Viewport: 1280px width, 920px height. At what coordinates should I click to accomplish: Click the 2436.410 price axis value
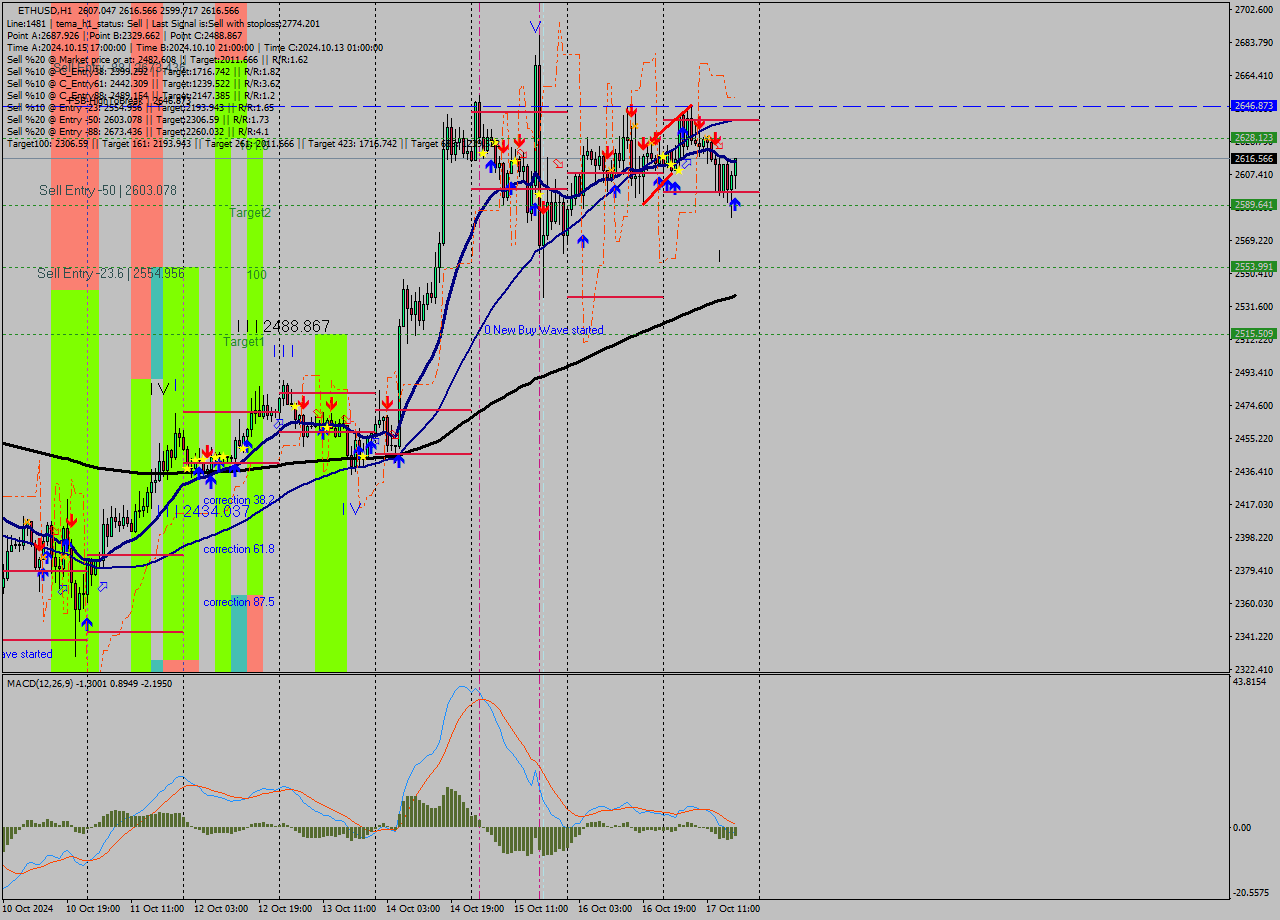click(x=1254, y=472)
